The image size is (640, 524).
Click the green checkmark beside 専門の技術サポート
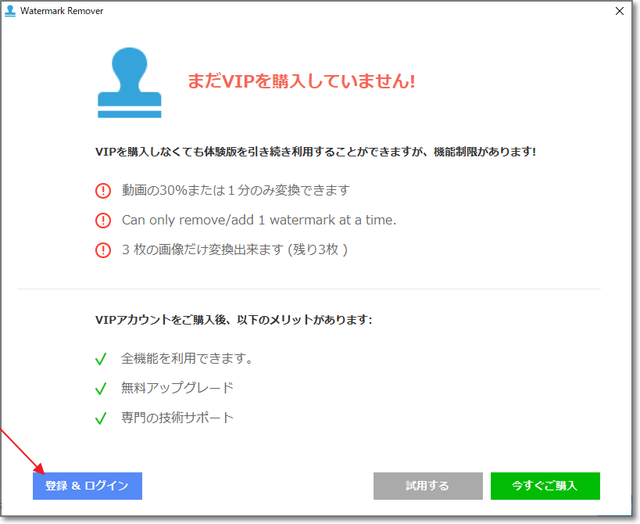tap(100, 417)
